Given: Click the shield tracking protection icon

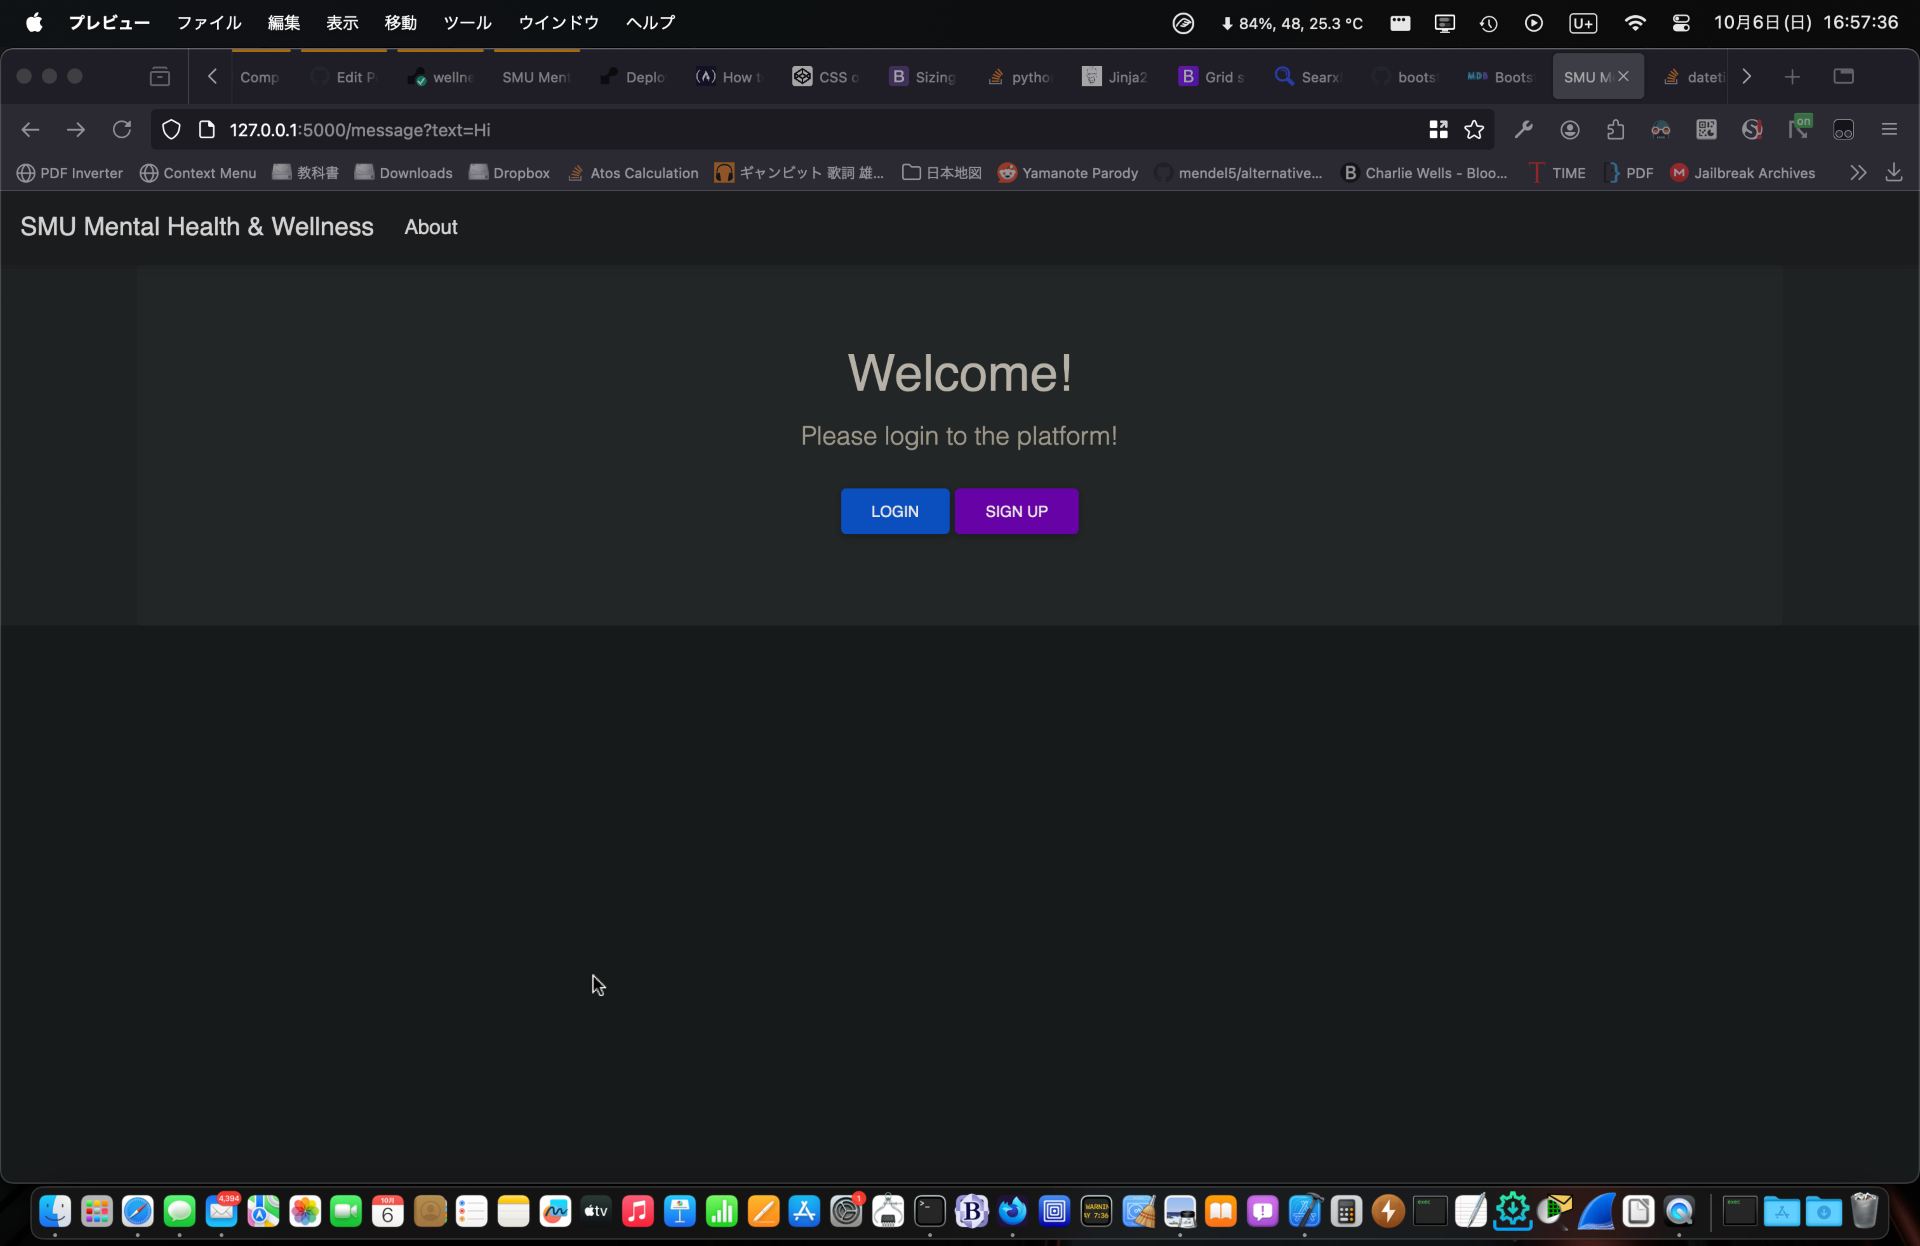Looking at the screenshot, I should tap(171, 130).
